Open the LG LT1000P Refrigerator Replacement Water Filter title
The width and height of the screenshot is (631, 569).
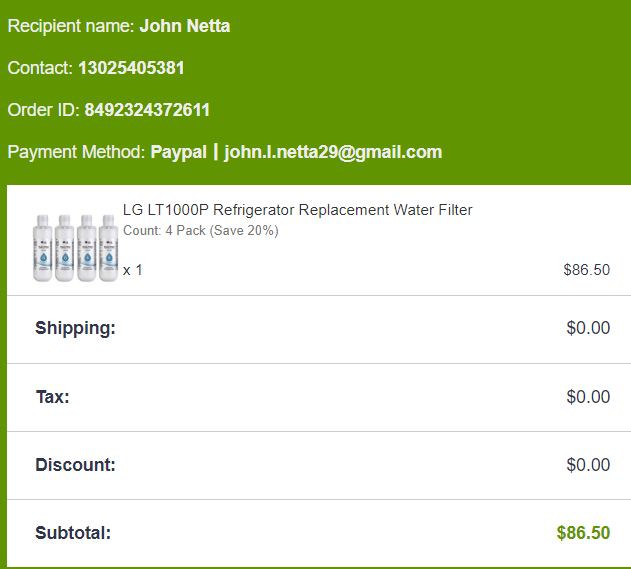[297, 210]
